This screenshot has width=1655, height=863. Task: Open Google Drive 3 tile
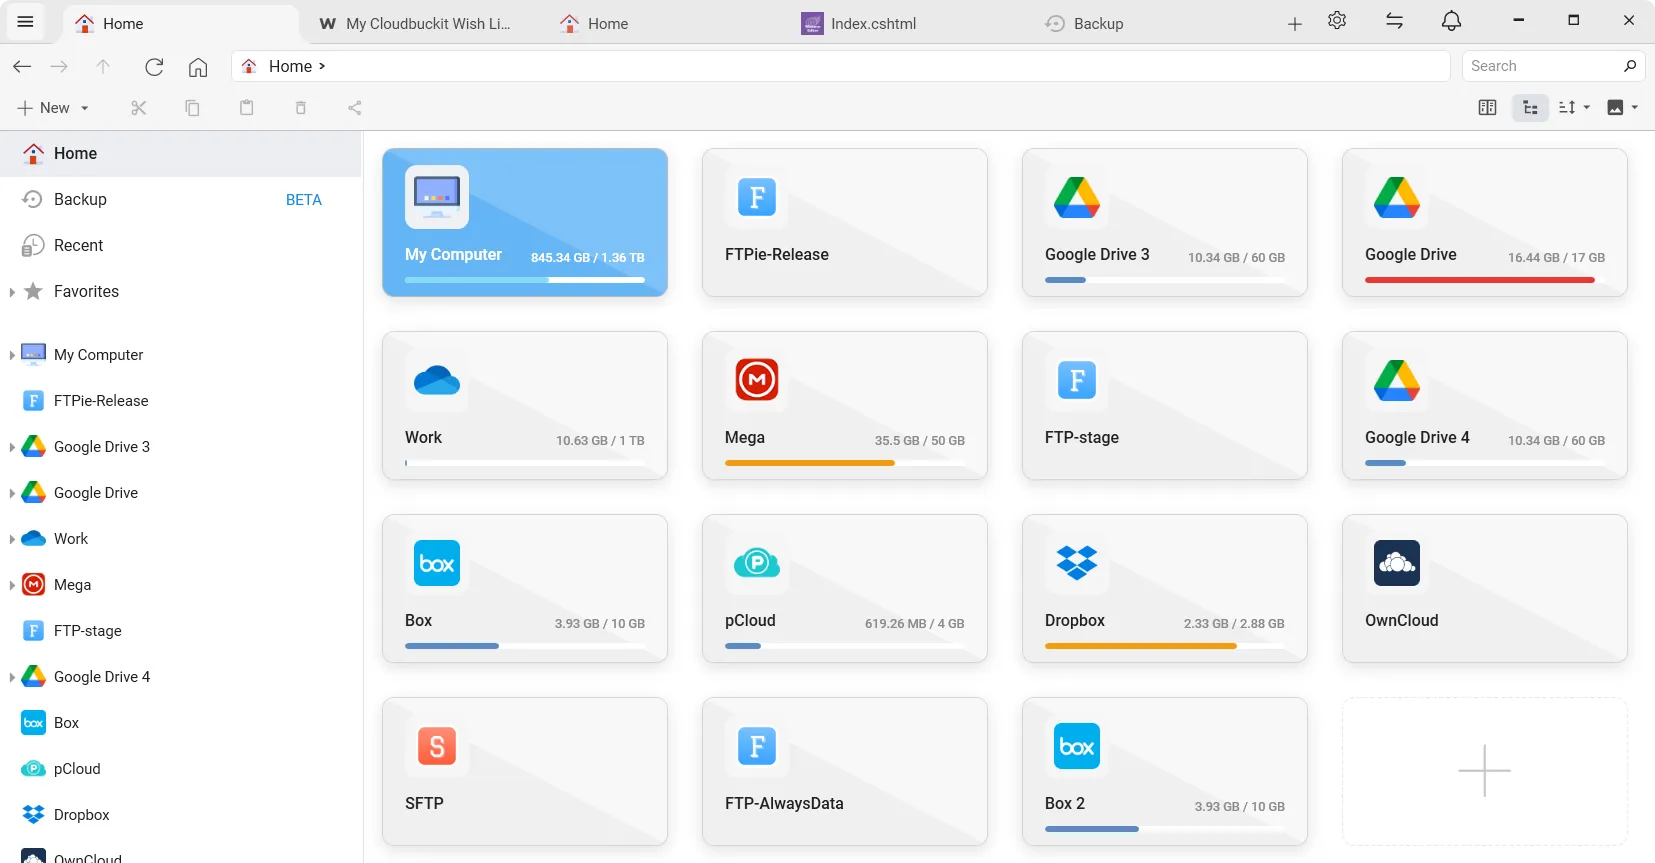click(1165, 222)
